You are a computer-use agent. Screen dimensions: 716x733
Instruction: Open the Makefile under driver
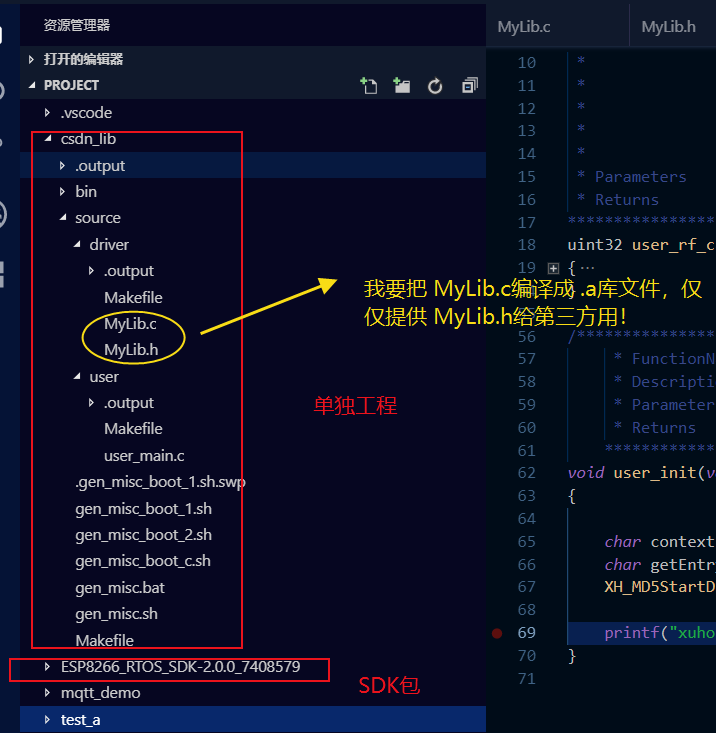133,297
